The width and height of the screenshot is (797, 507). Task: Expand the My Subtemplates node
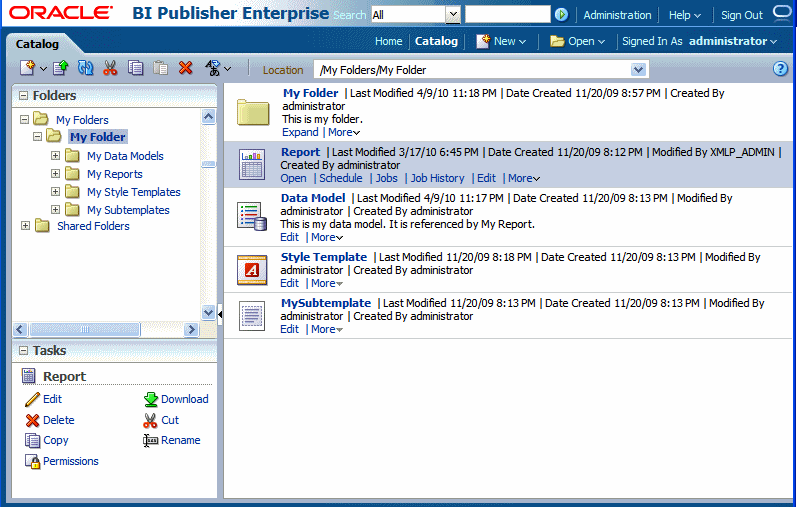click(55, 210)
